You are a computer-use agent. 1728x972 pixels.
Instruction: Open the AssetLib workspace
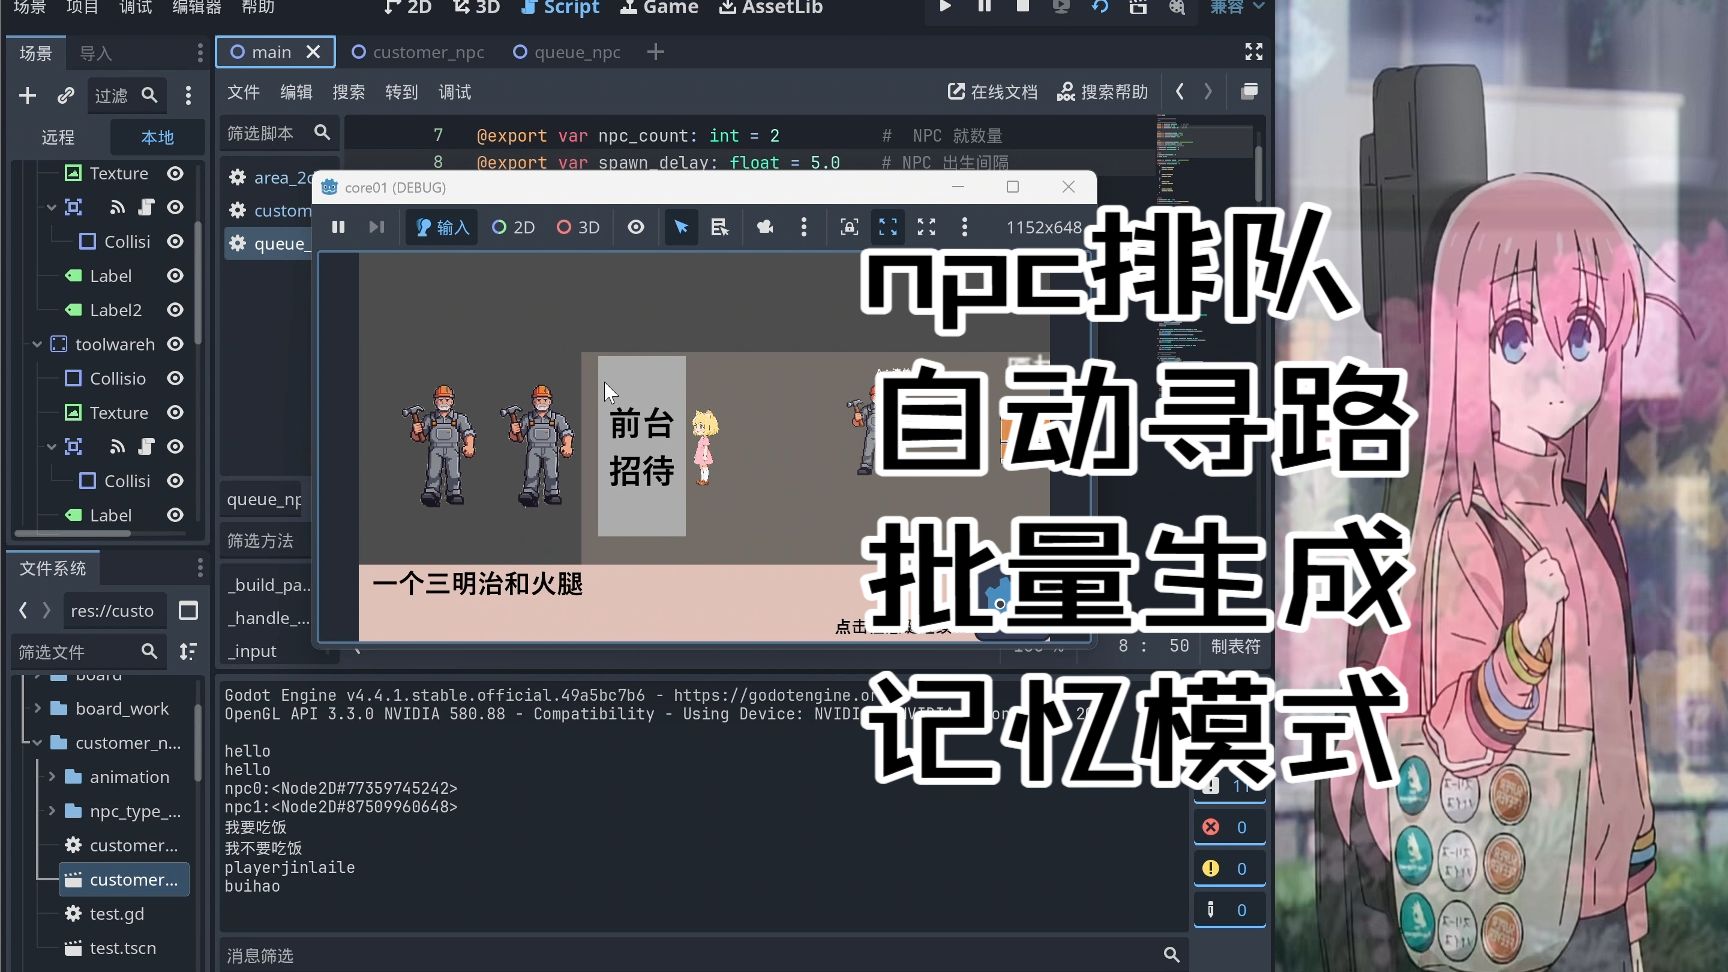pyautogui.click(x=771, y=8)
